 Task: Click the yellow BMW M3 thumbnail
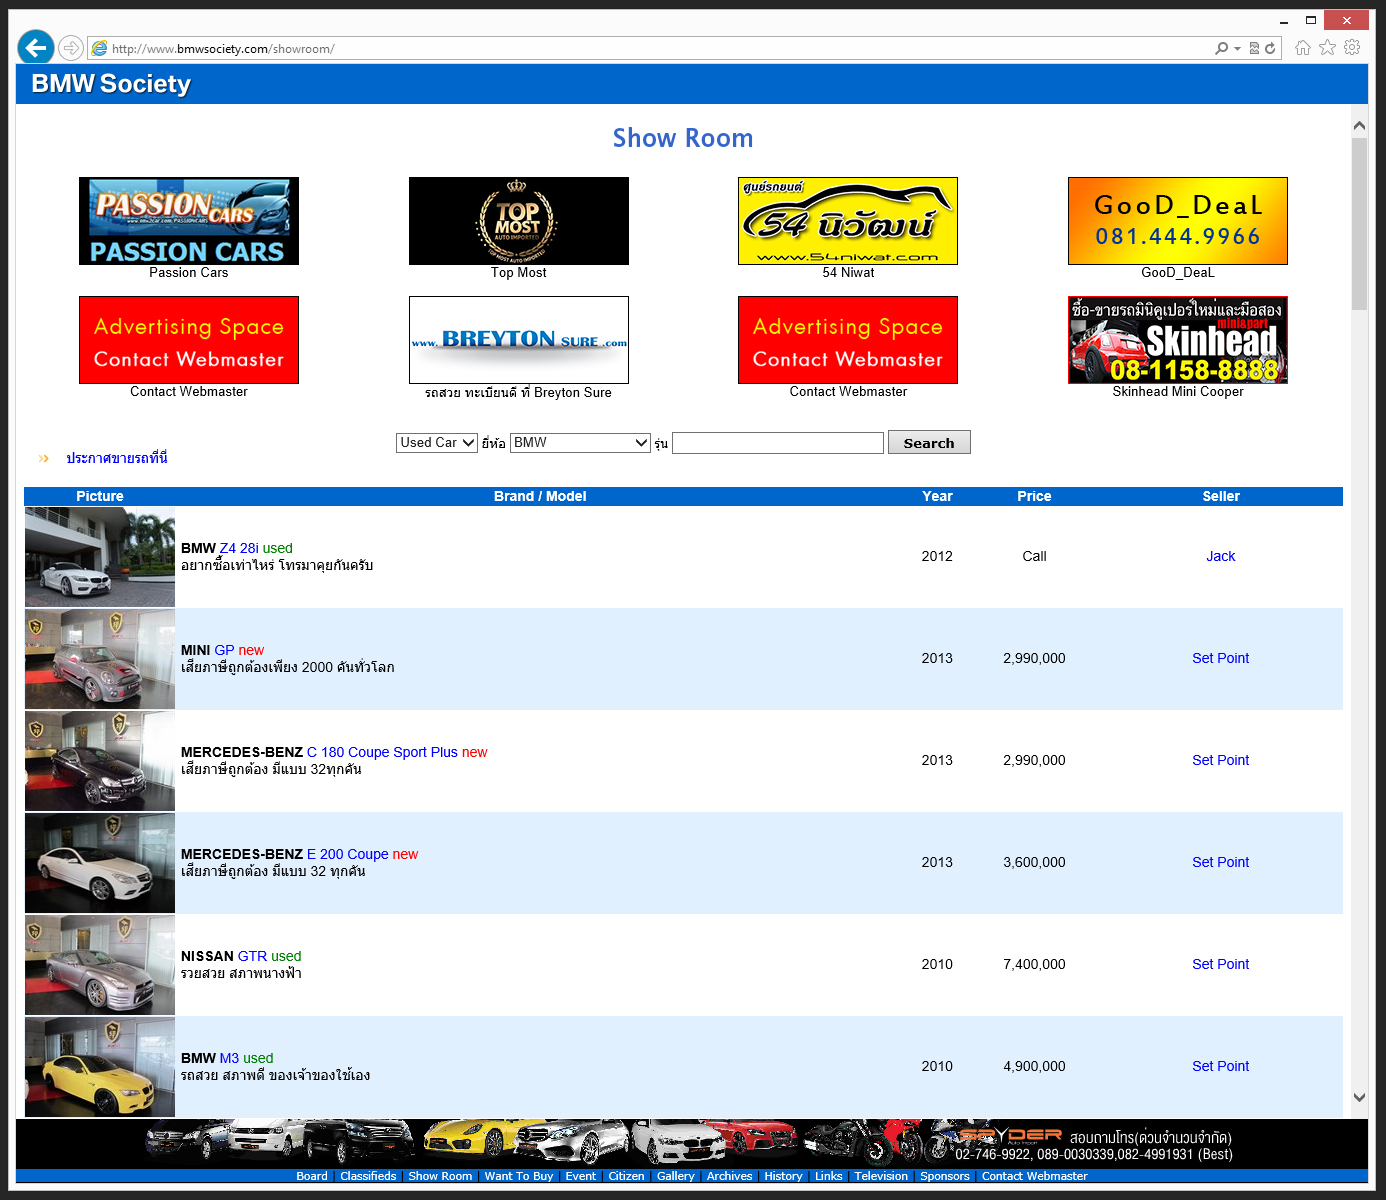click(100, 1067)
